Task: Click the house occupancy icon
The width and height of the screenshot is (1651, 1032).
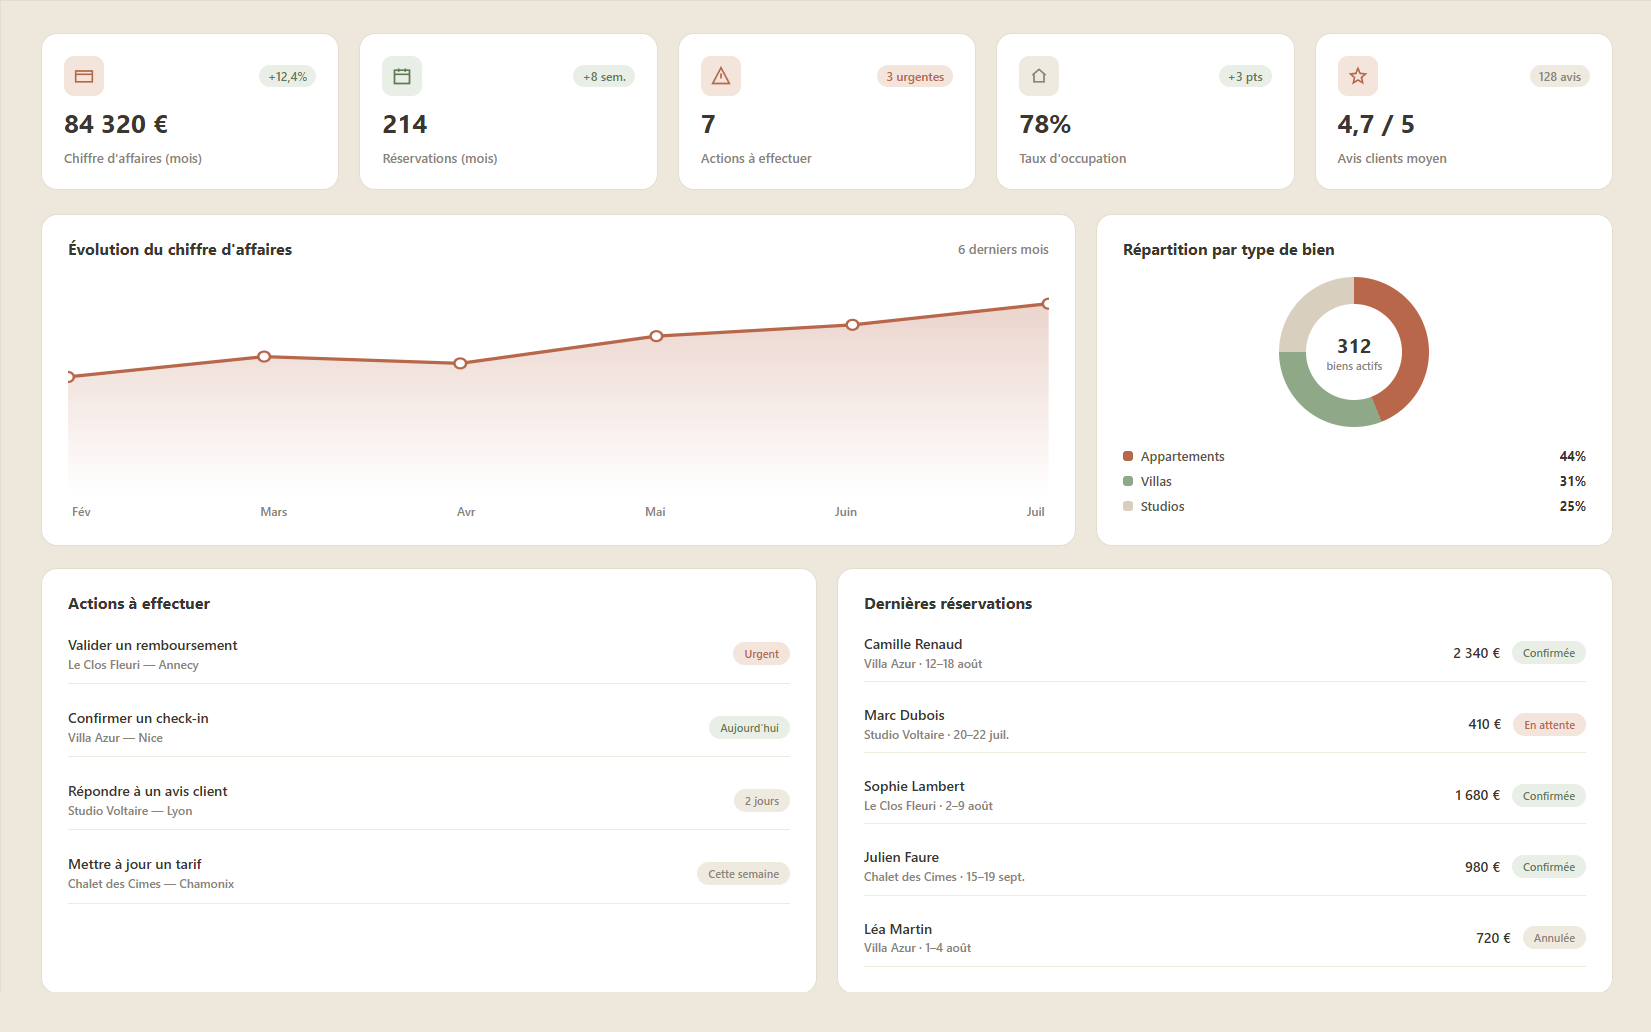Action: click(x=1039, y=76)
